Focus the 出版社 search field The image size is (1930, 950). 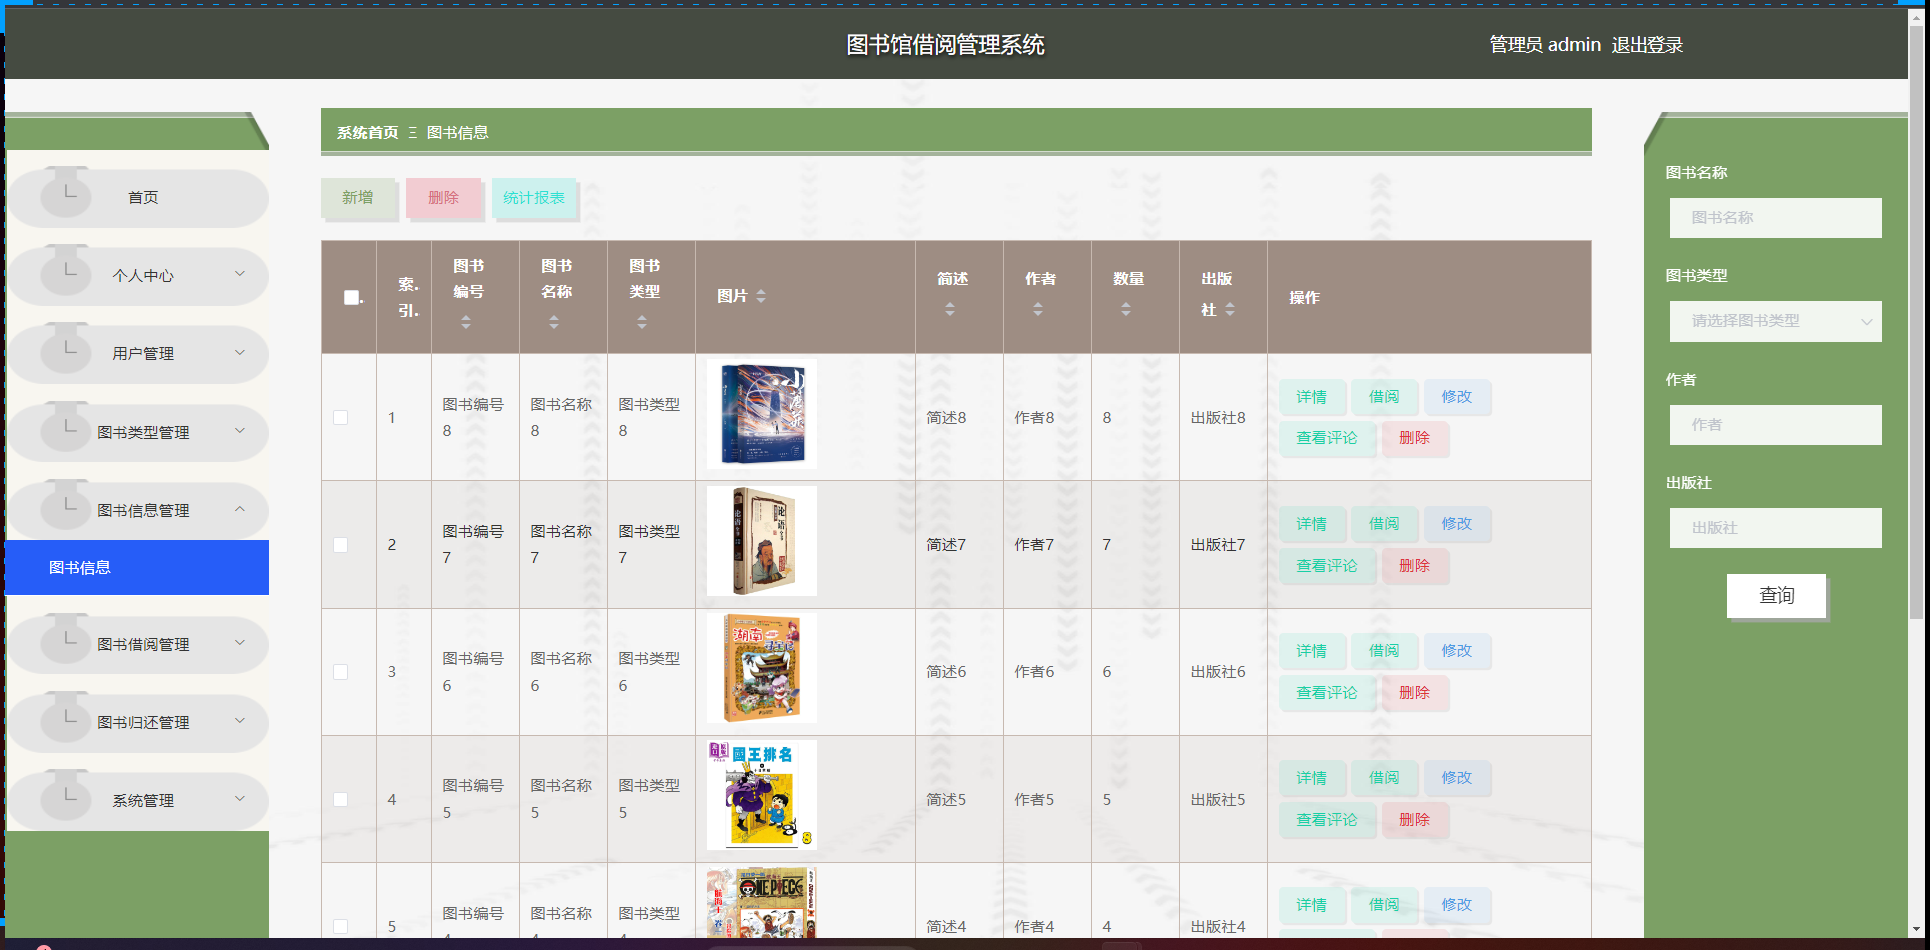(x=1775, y=528)
